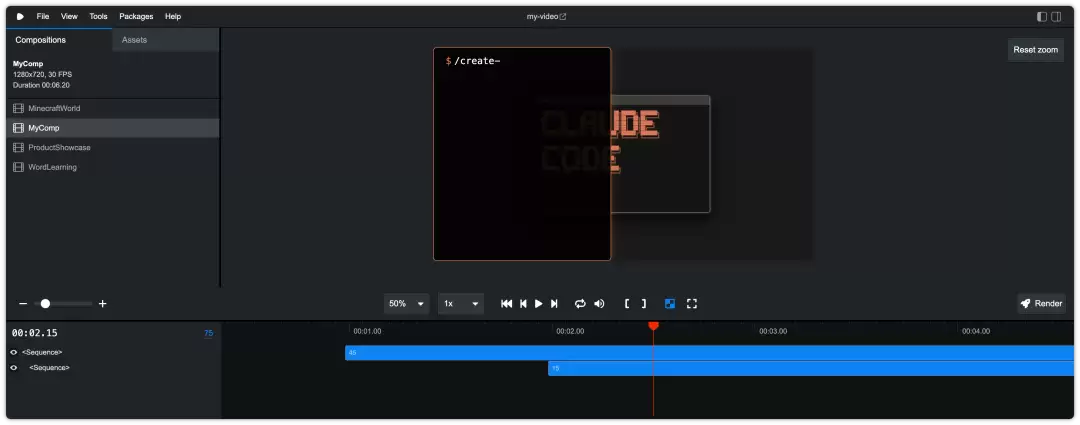Click the blue sequence bar labeled 15
Image resolution: width=1080 pixels, height=425 pixels.
tap(811, 369)
